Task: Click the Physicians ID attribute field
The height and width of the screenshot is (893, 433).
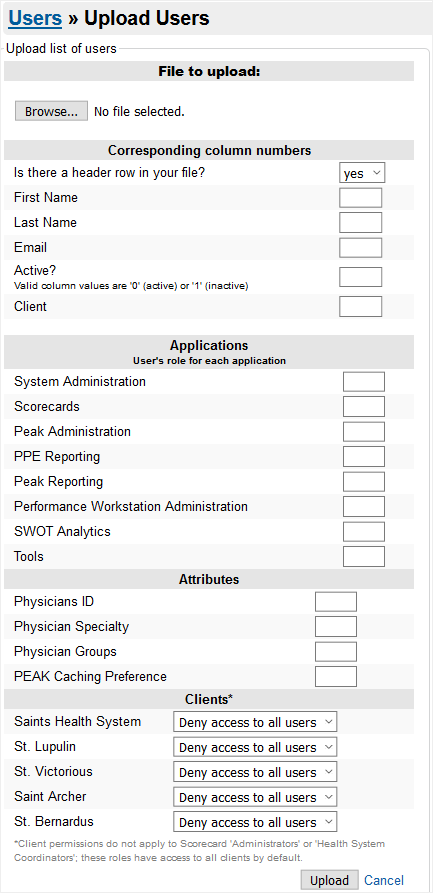Action: coord(336,601)
